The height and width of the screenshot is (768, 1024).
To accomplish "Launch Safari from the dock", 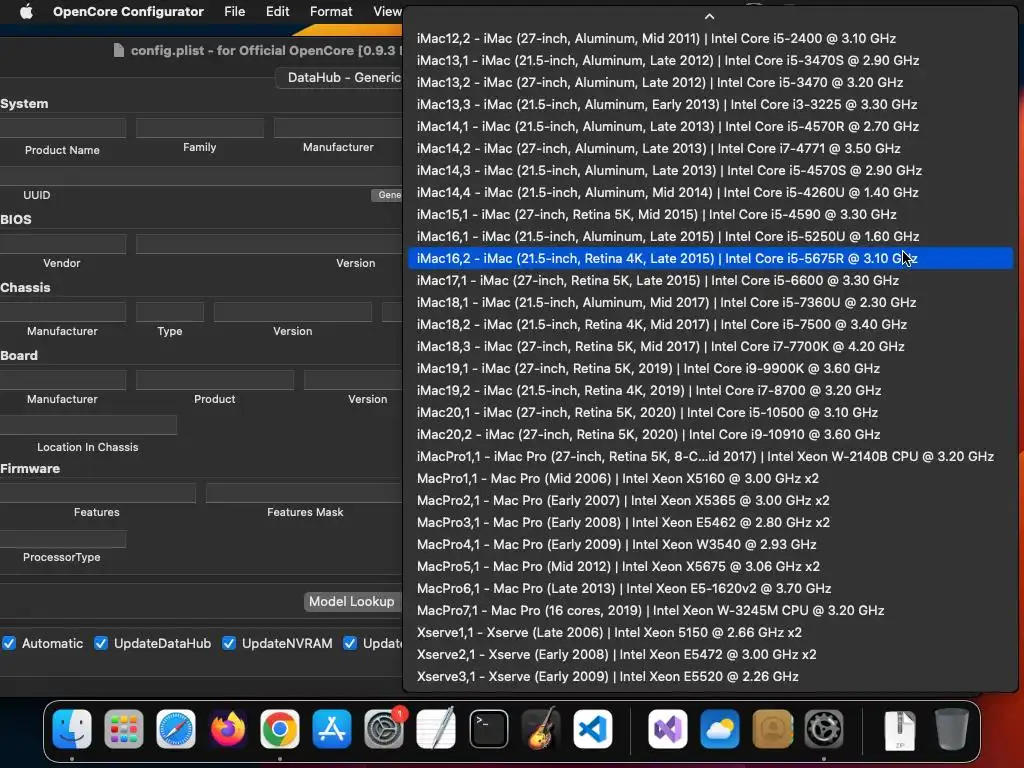I will pos(176,728).
